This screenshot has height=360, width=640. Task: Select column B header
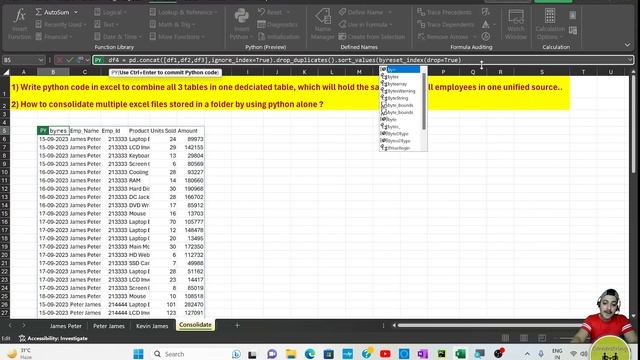coord(53,72)
